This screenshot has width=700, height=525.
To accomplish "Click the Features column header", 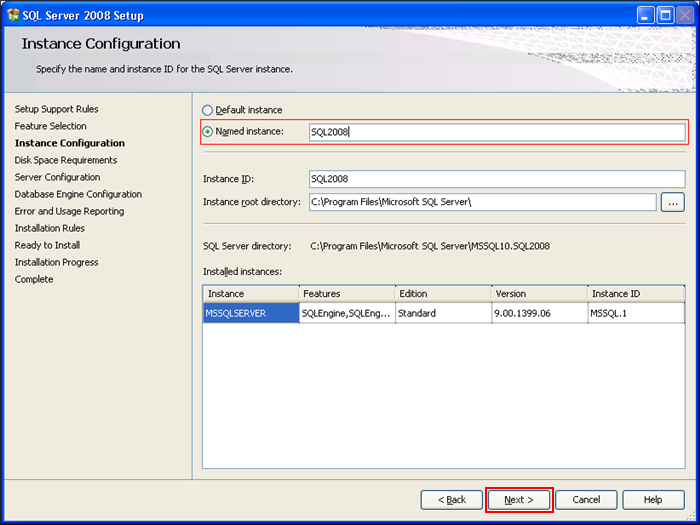I will (347, 294).
